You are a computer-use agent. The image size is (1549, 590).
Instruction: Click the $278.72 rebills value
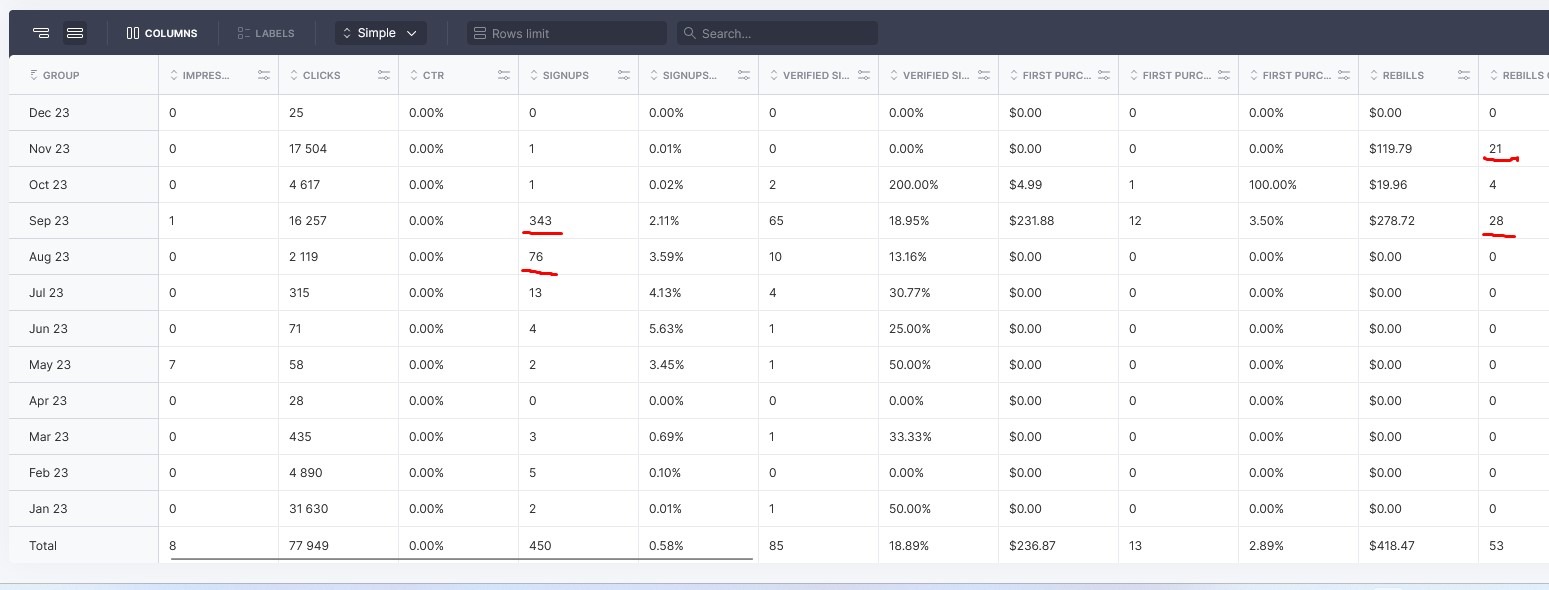(x=1392, y=221)
